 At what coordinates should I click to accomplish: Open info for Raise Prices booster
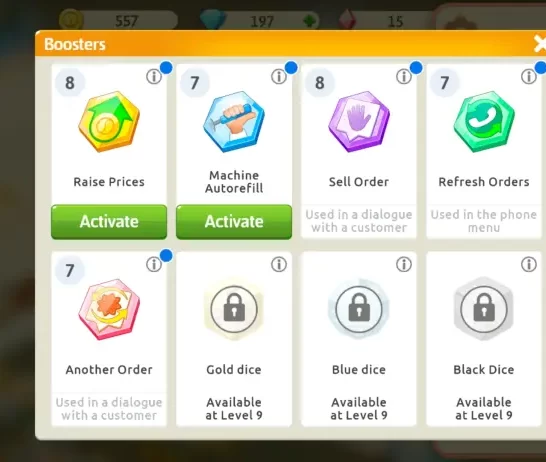[x=154, y=76]
